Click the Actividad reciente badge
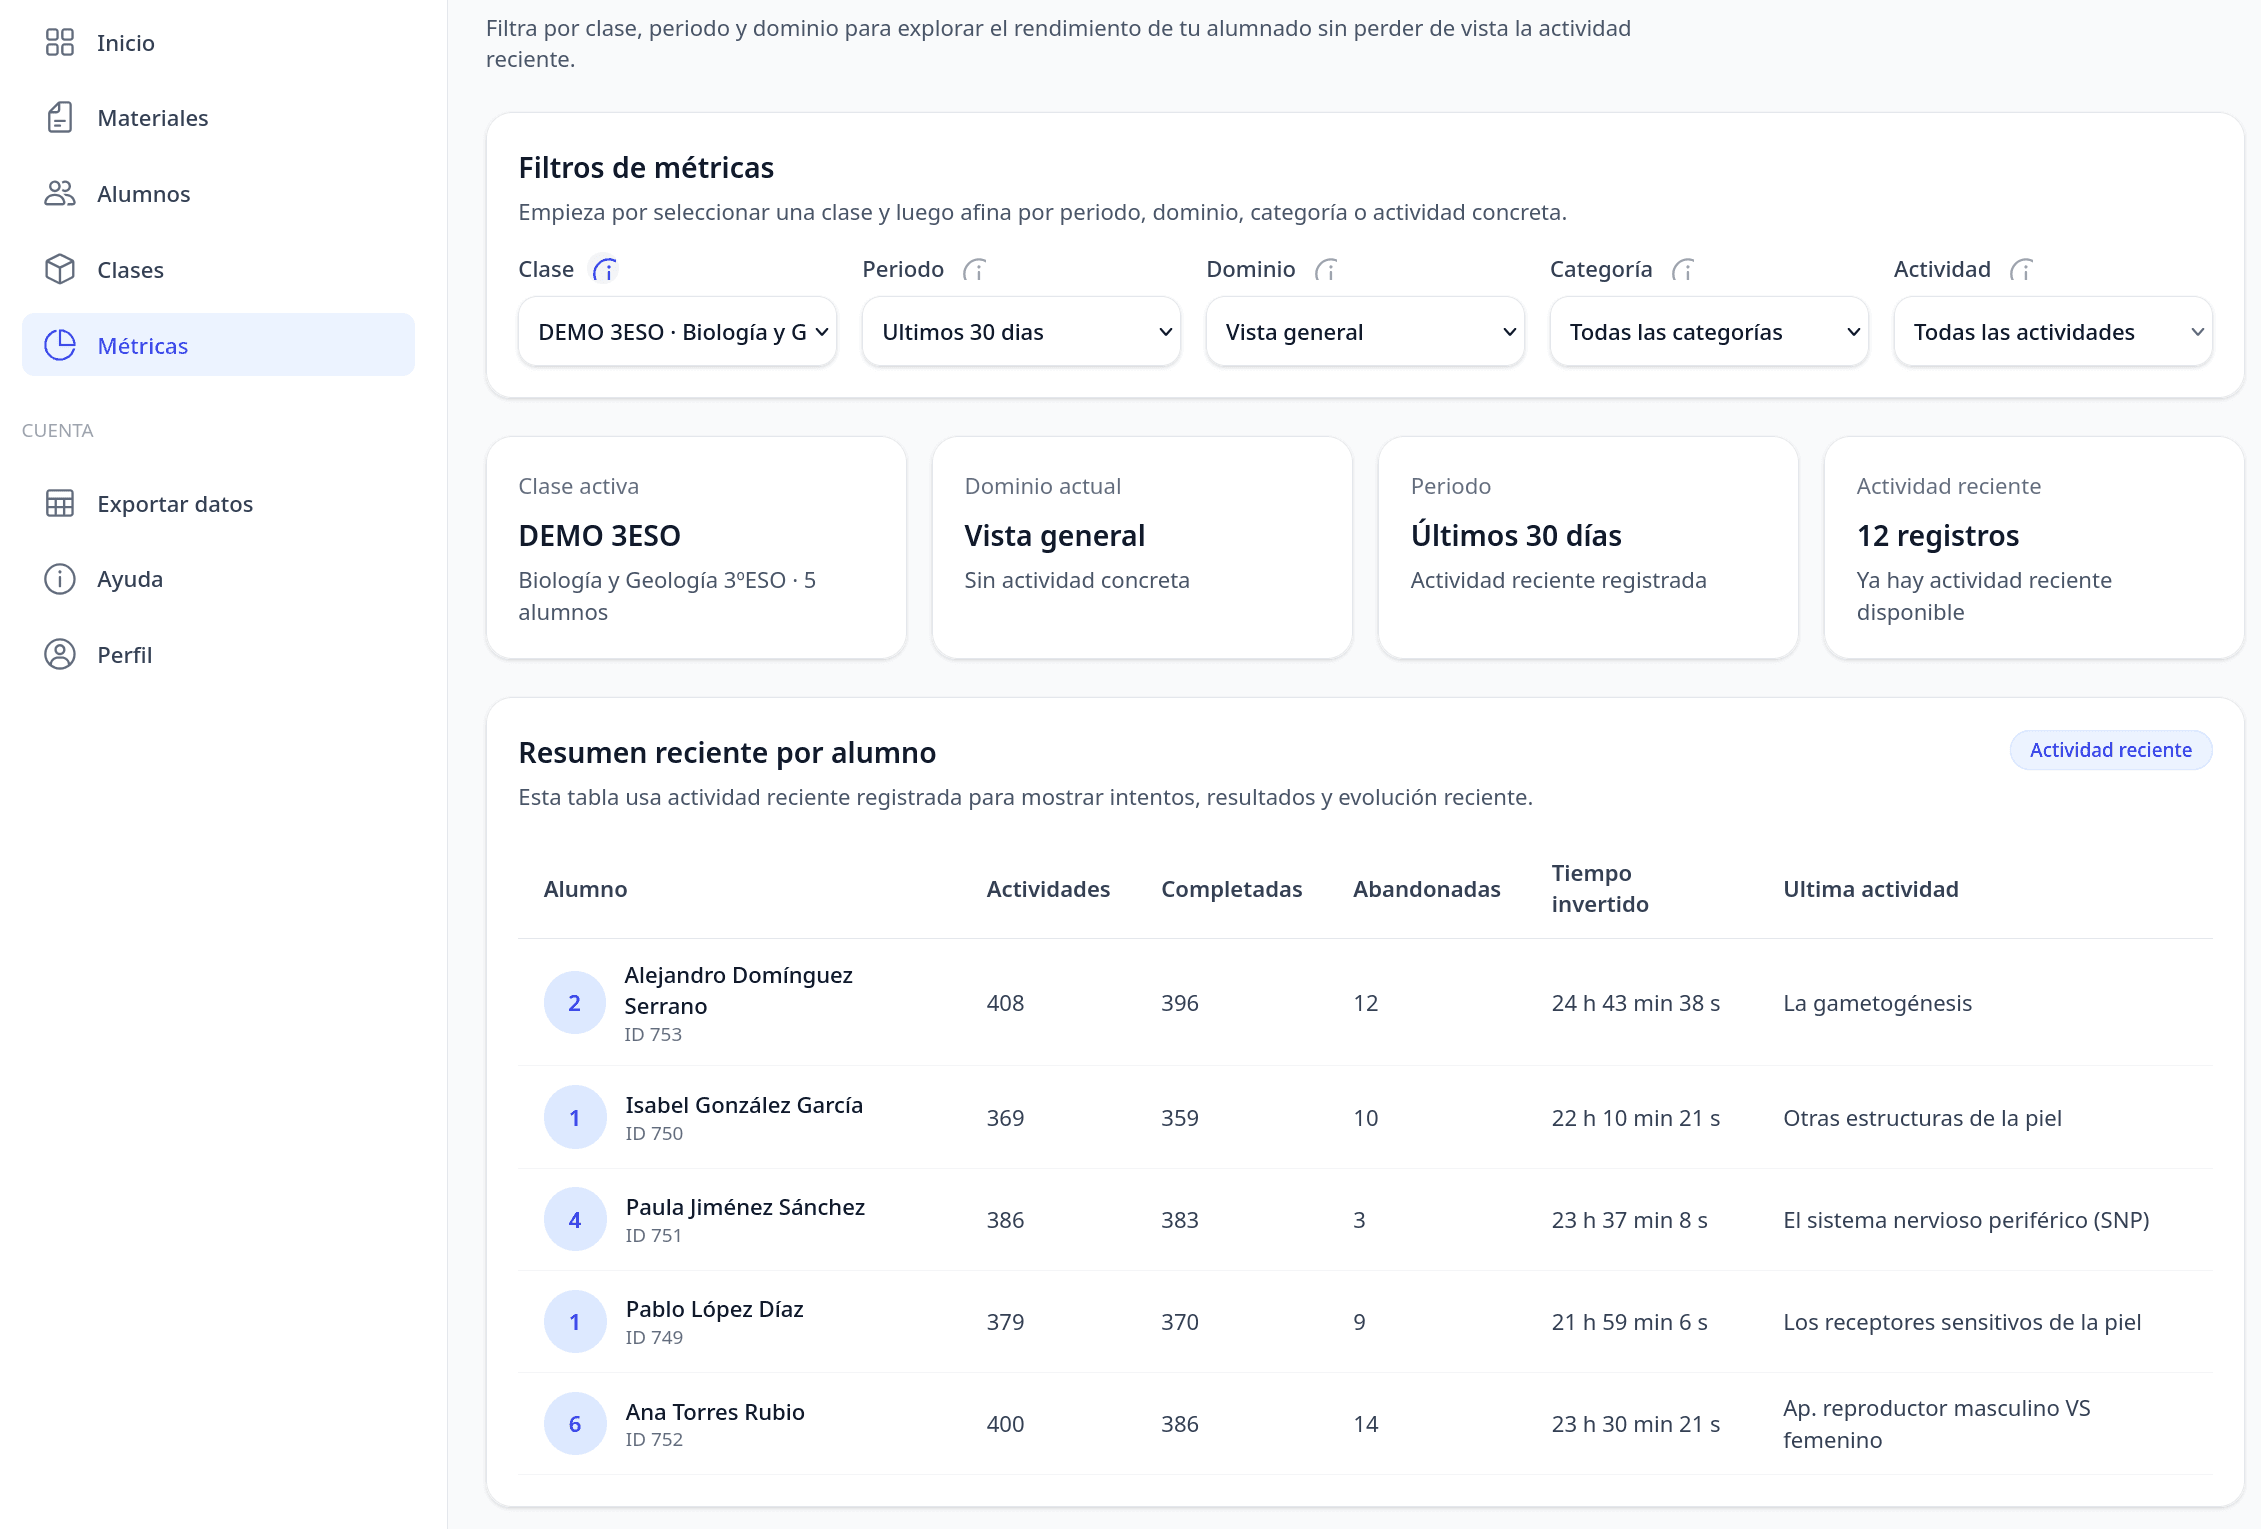The width and height of the screenshot is (2261, 1529). (x=2110, y=750)
